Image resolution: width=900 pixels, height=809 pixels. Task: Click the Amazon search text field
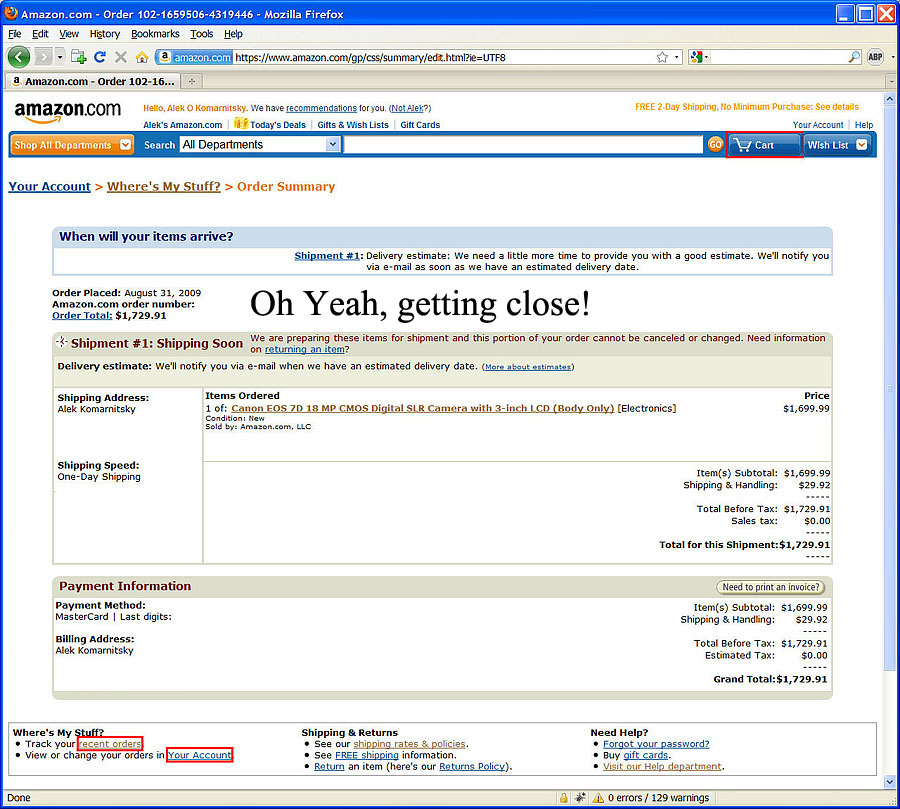click(x=523, y=145)
